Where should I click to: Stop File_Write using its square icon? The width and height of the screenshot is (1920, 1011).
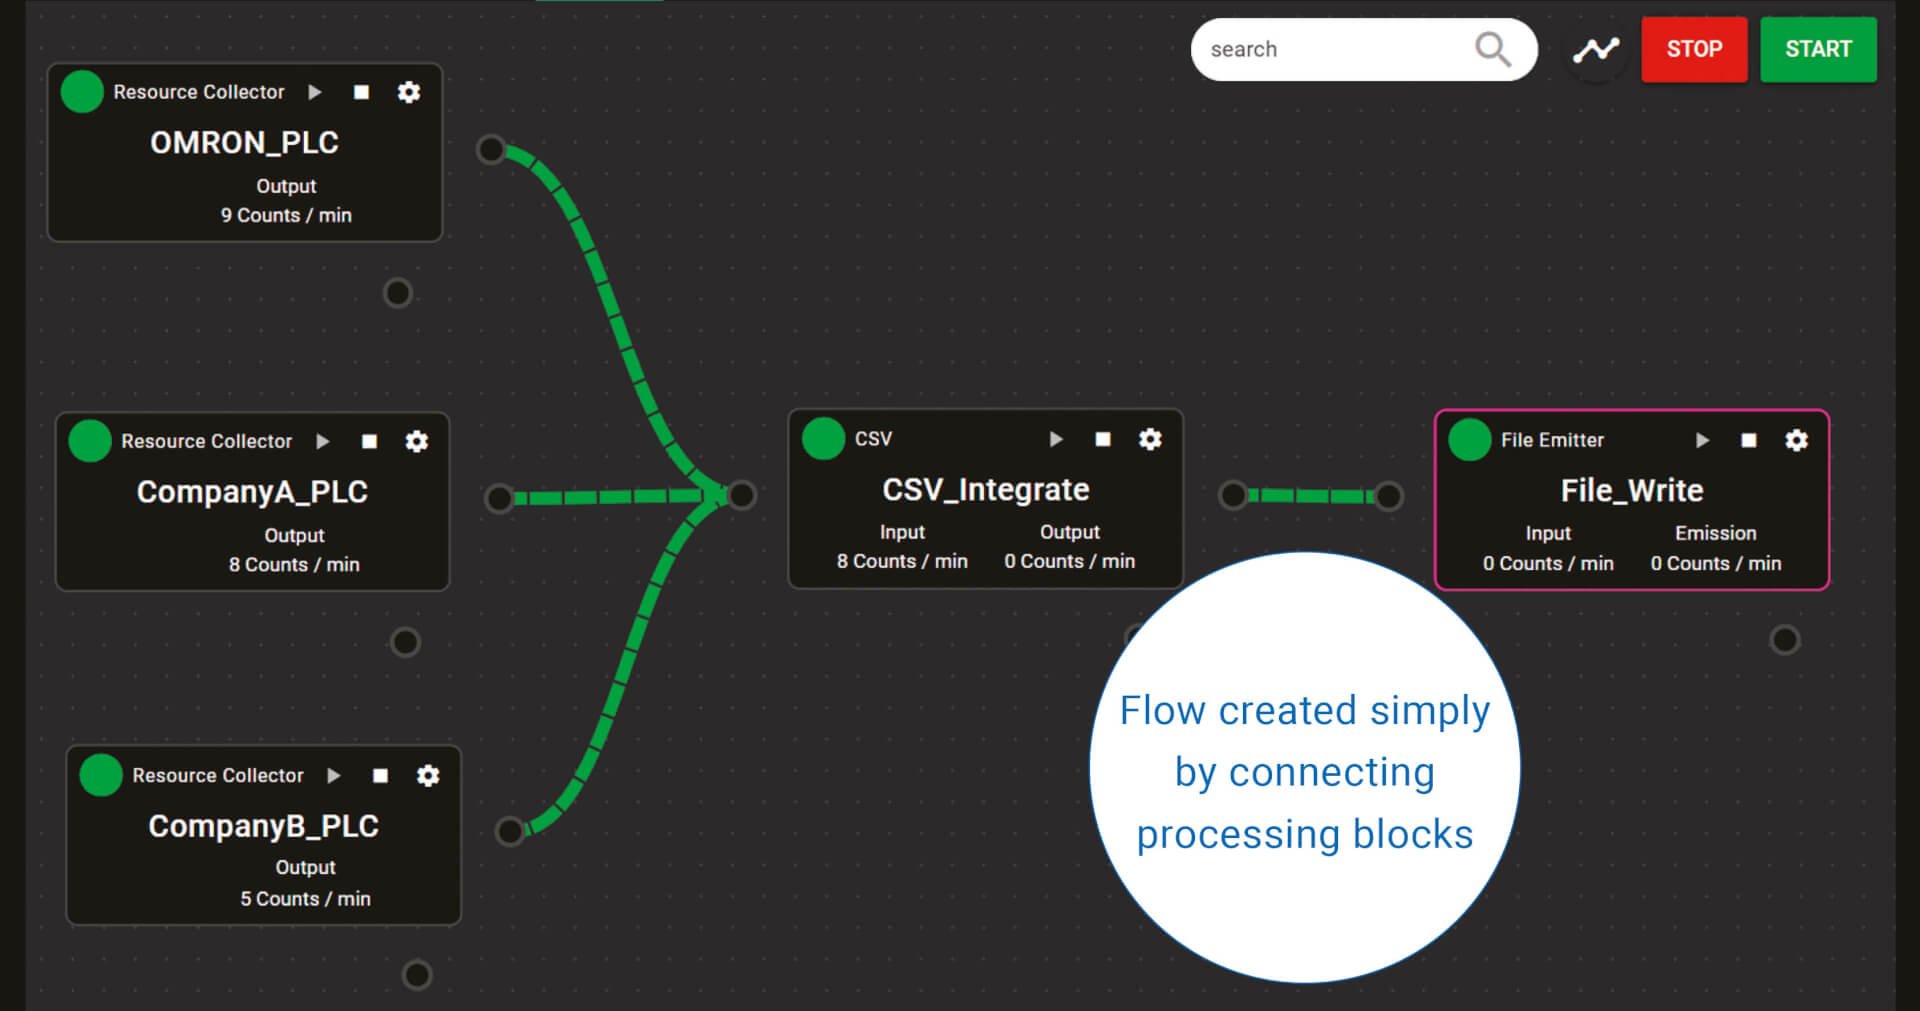coord(1748,440)
